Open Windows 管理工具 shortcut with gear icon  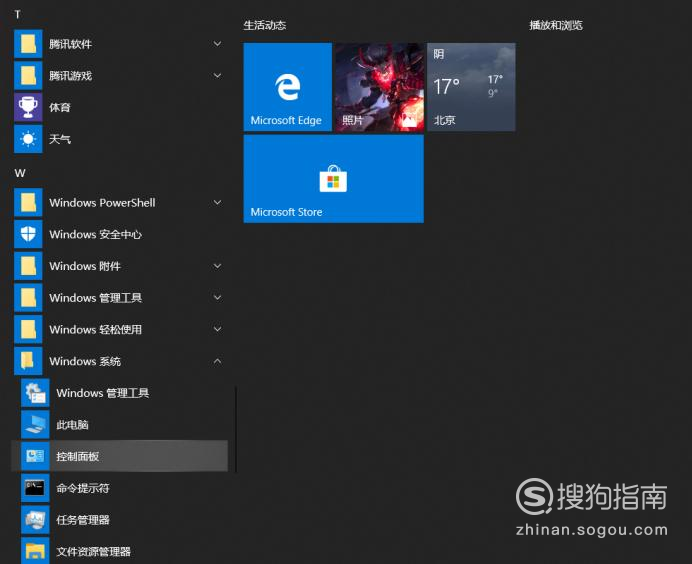(35, 393)
